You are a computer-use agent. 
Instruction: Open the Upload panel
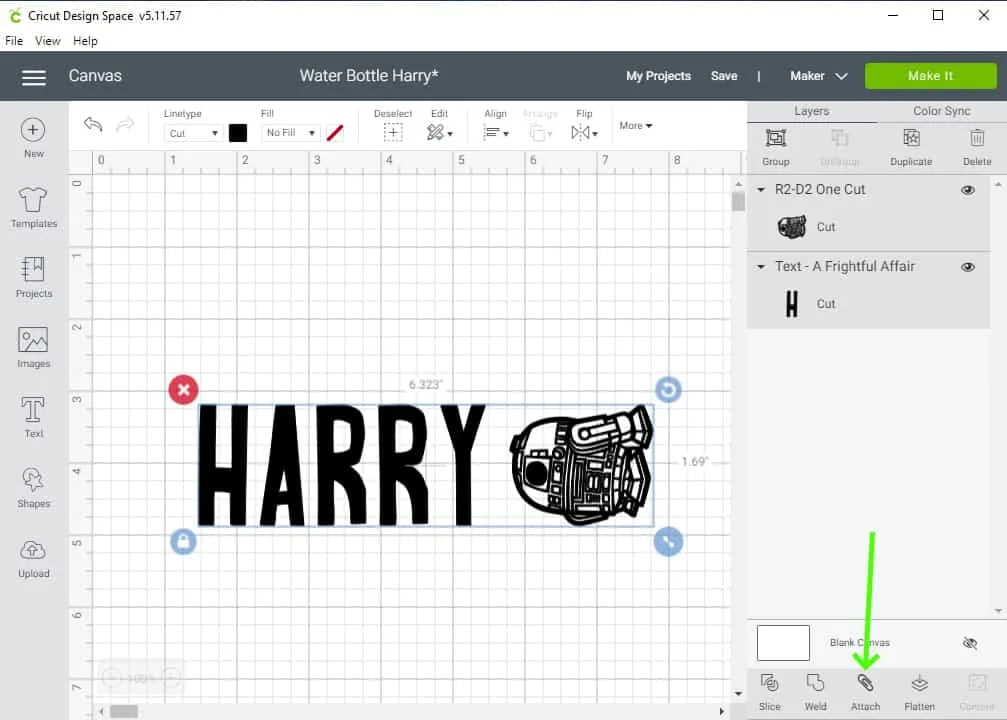[x=33, y=558]
